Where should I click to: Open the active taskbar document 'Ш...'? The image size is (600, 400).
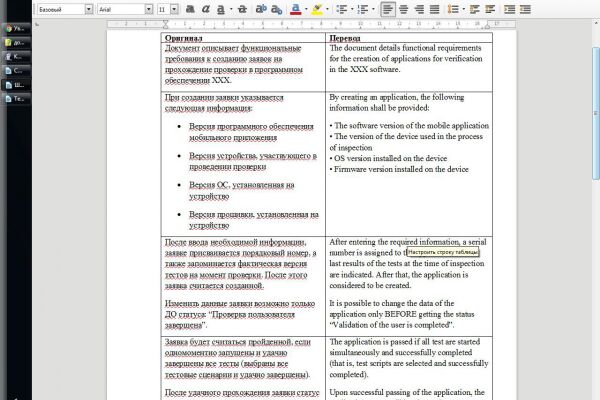point(15,85)
